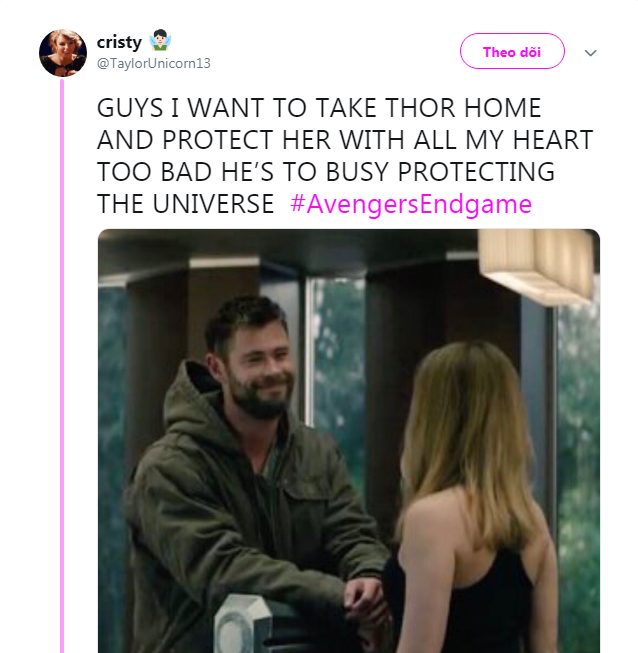Click the line "TOO BAD HE'S TO BUSY PROTECTING"
Image resolution: width=638 pixels, height=653 pixels.
(x=325, y=172)
